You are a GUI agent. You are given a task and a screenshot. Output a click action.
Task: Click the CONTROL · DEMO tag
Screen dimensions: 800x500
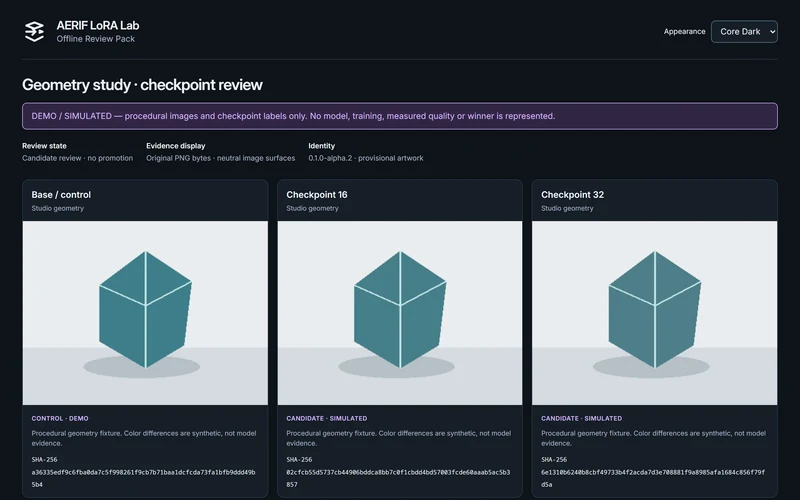[x=60, y=418]
